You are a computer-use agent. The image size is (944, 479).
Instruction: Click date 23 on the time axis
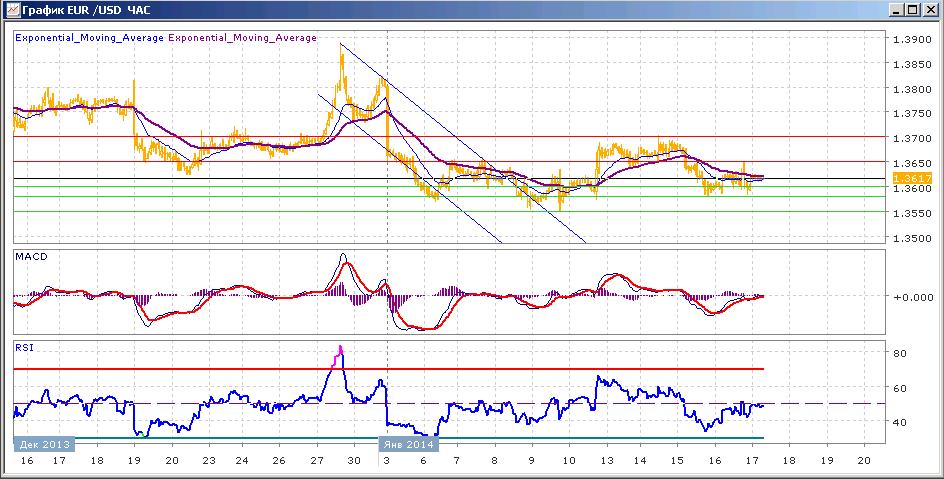209,461
